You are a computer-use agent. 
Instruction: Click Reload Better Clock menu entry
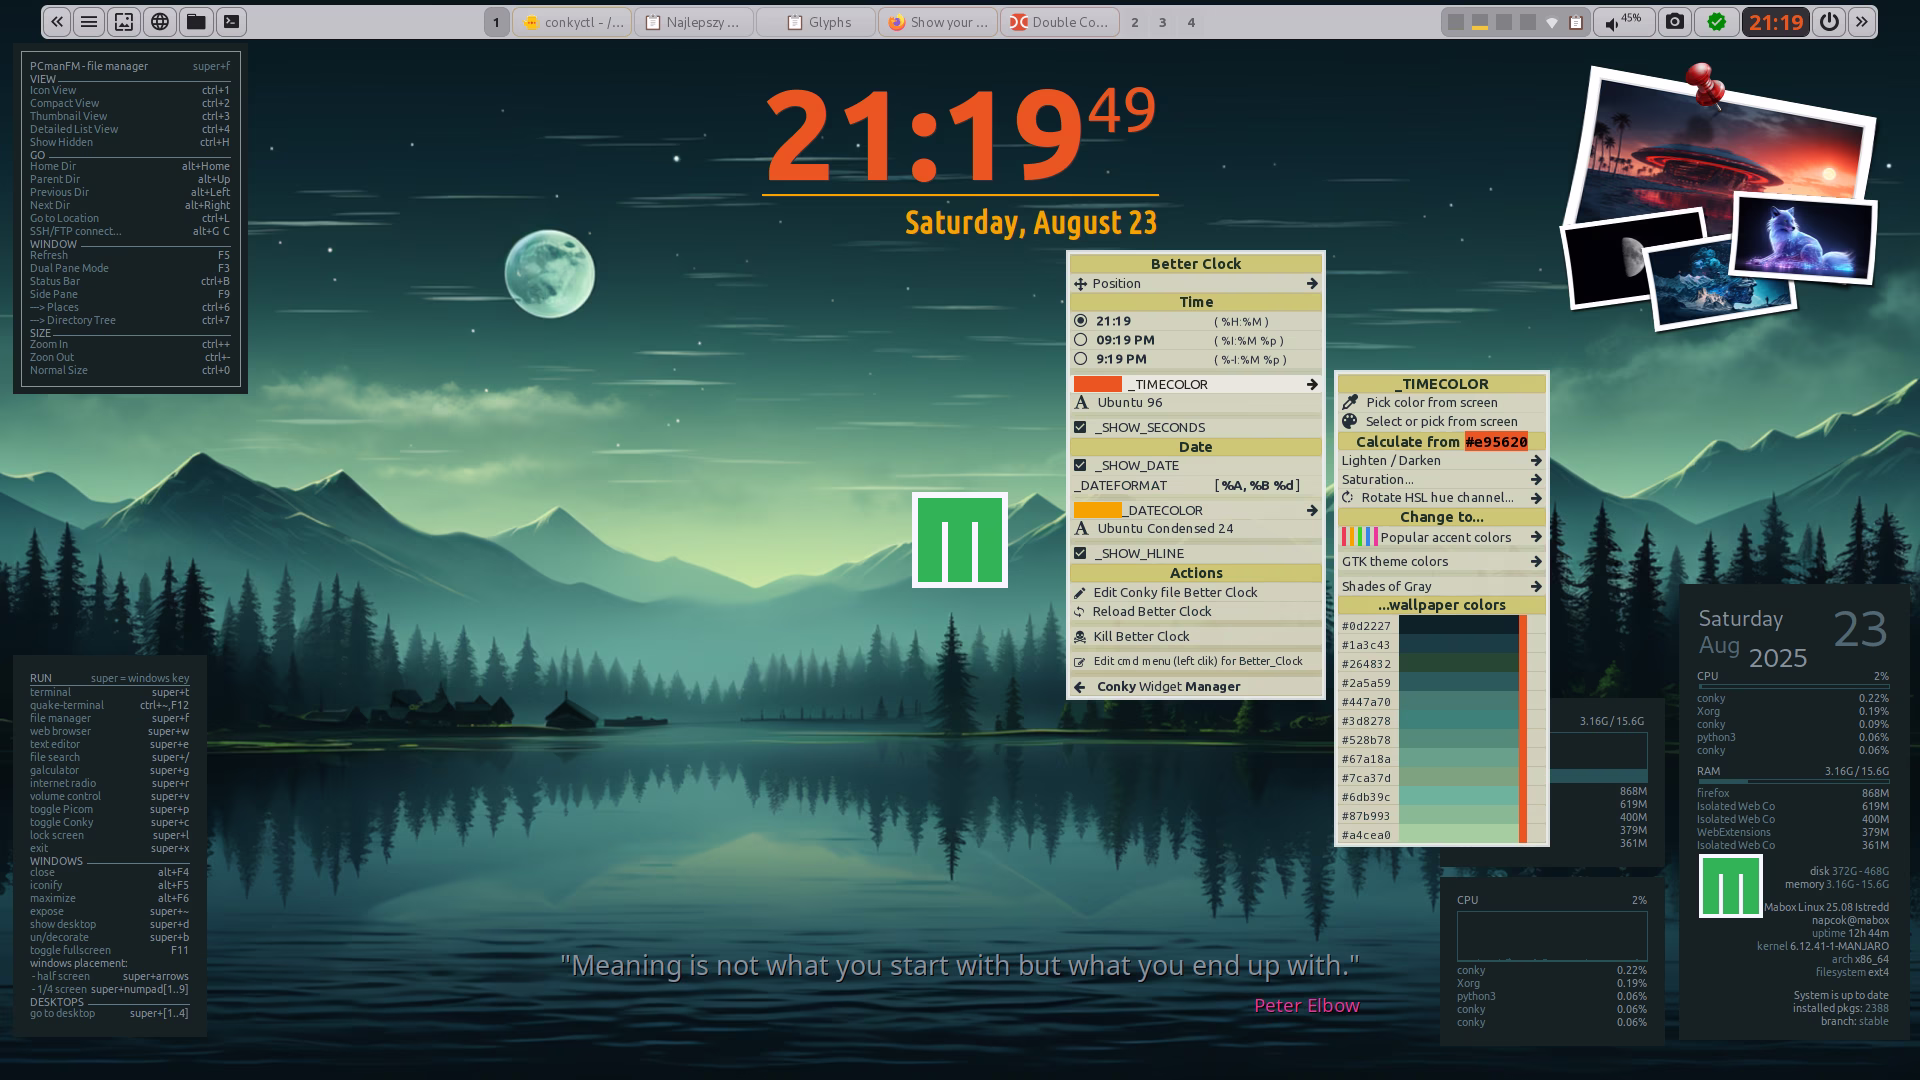pos(1152,611)
